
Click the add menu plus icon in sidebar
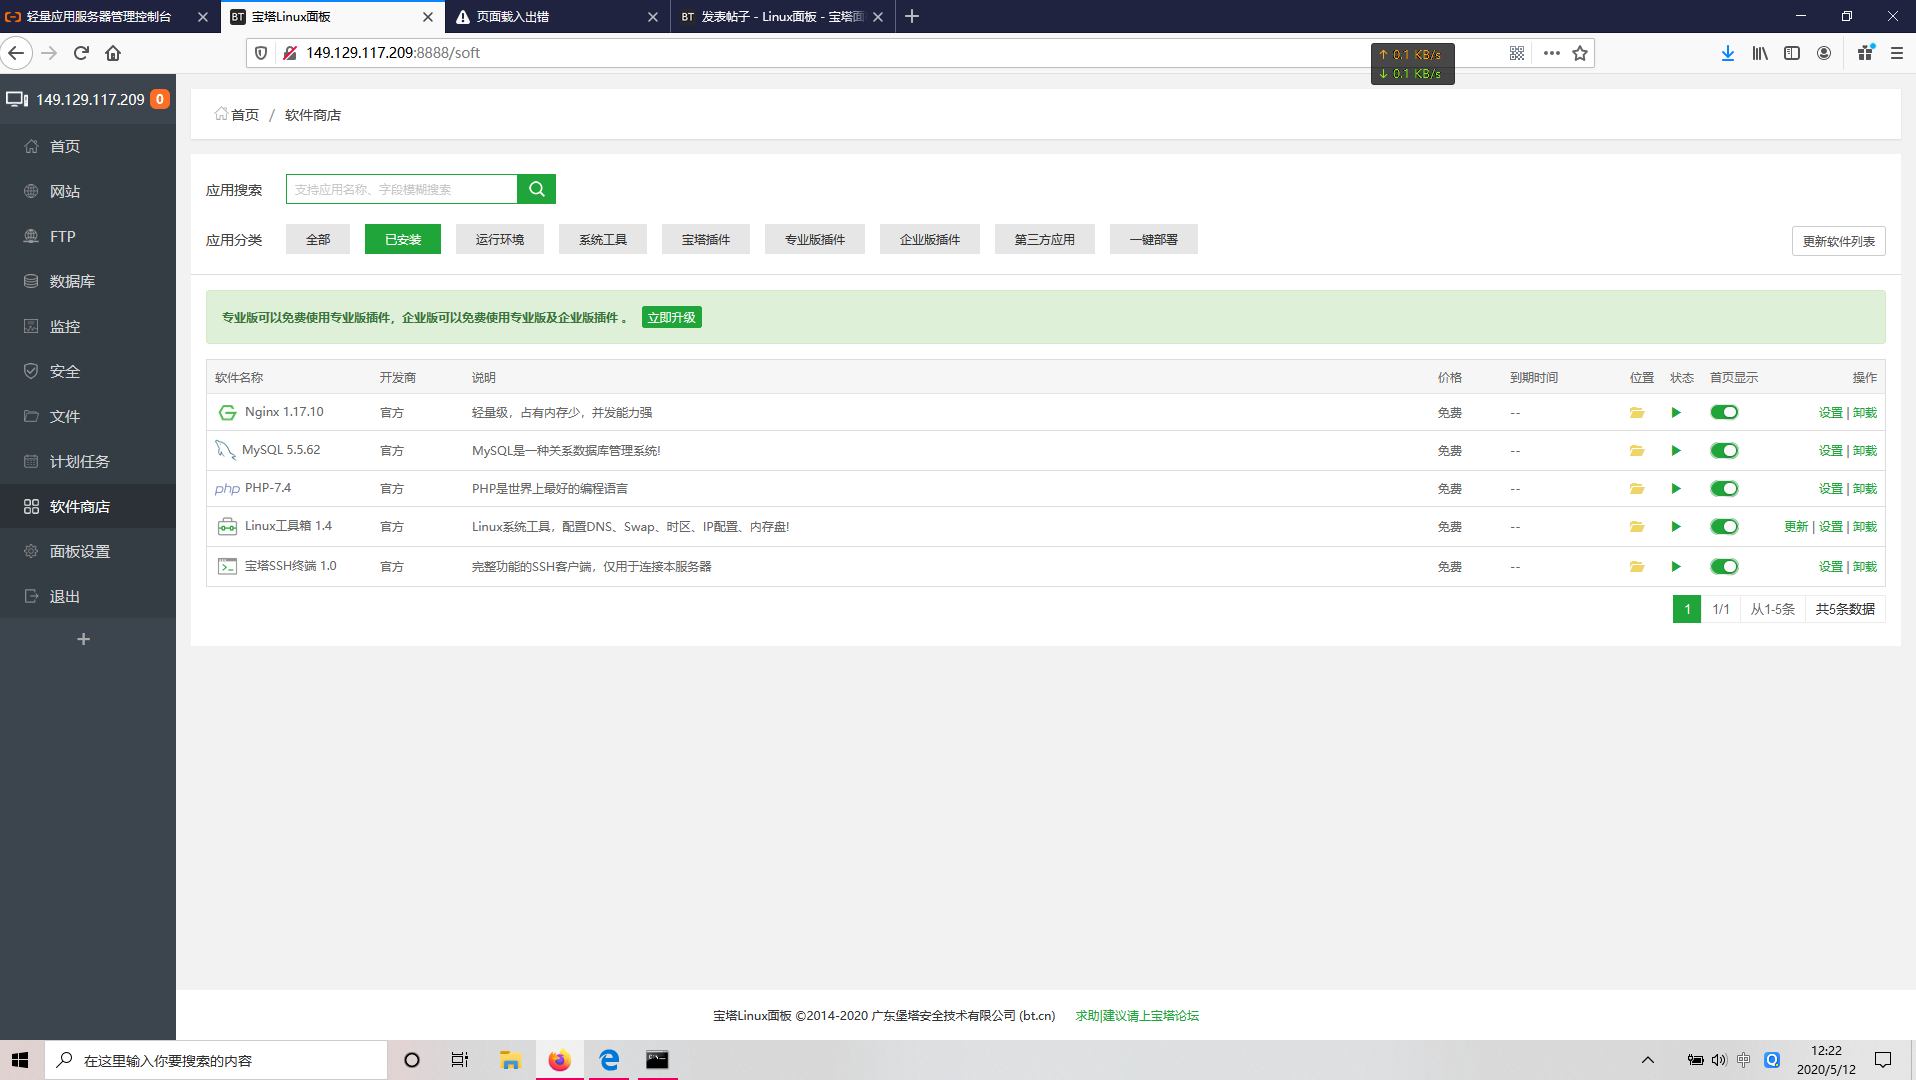click(x=84, y=639)
